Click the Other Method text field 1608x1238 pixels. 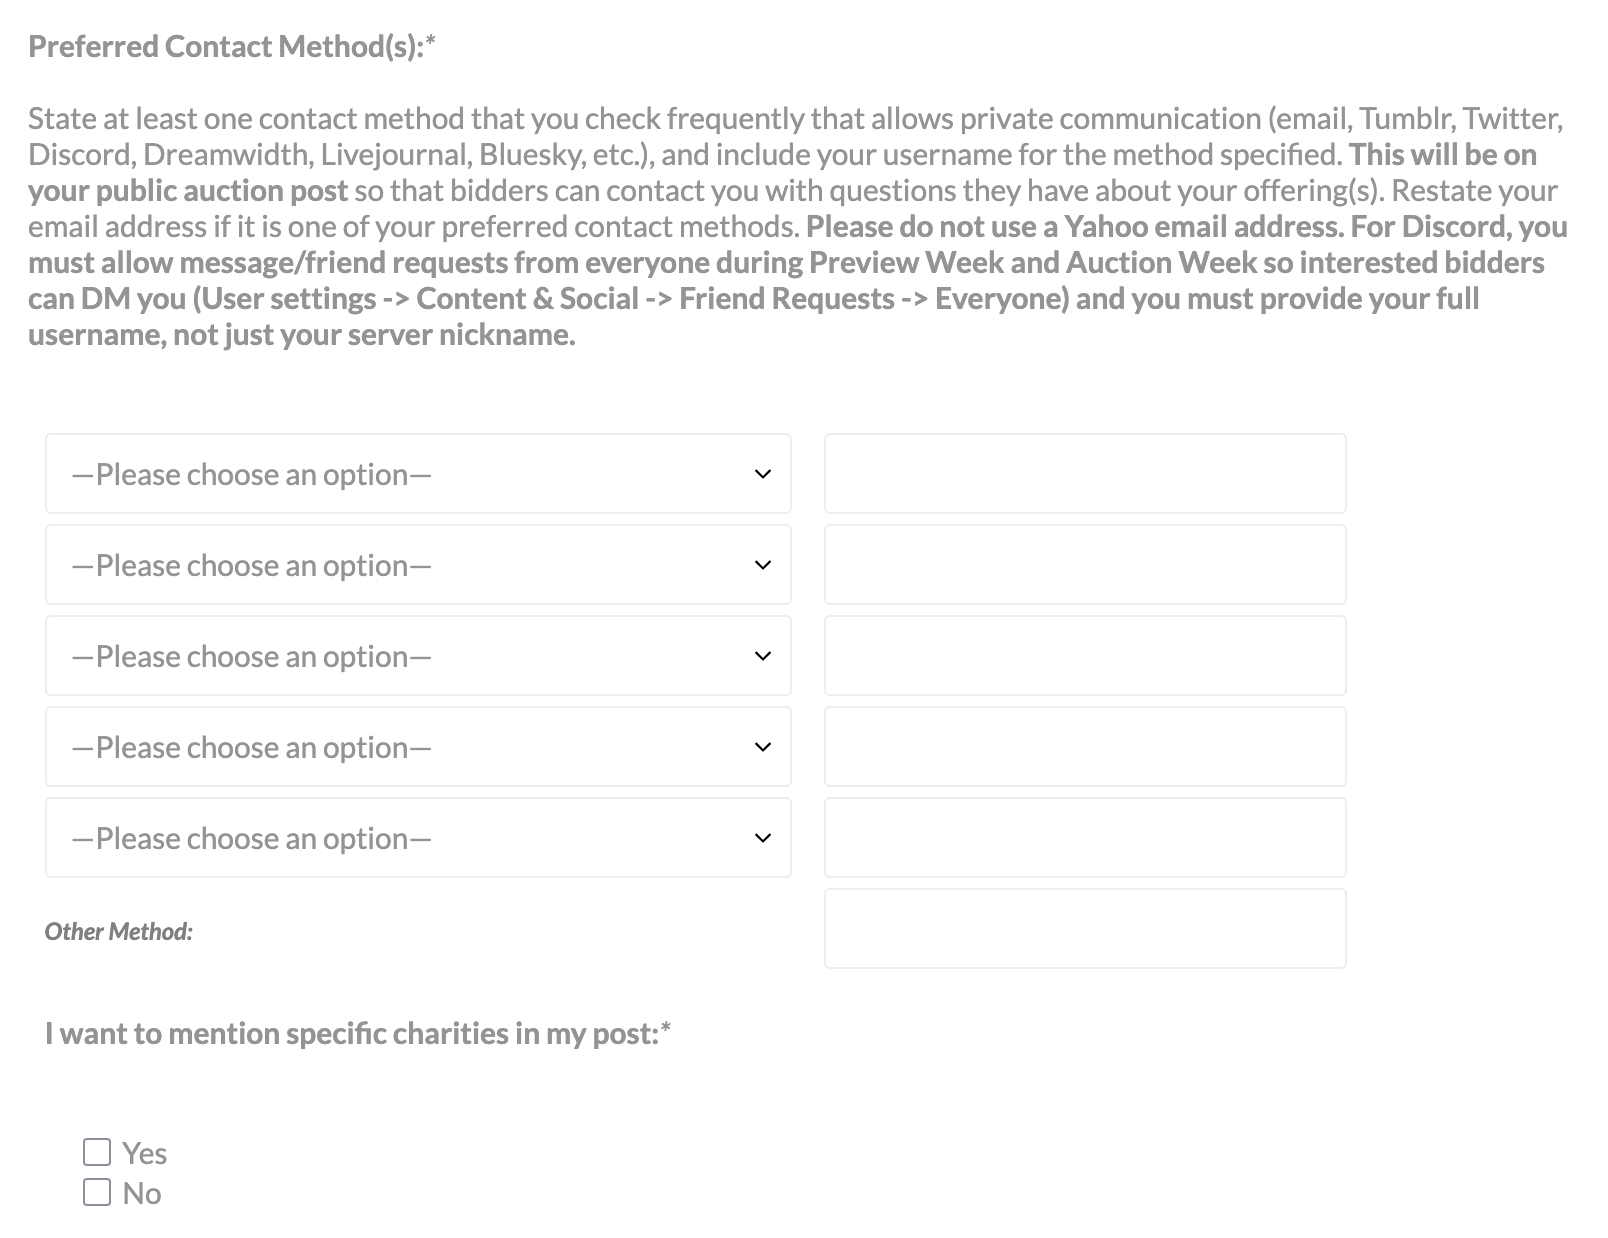point(1085,929)
